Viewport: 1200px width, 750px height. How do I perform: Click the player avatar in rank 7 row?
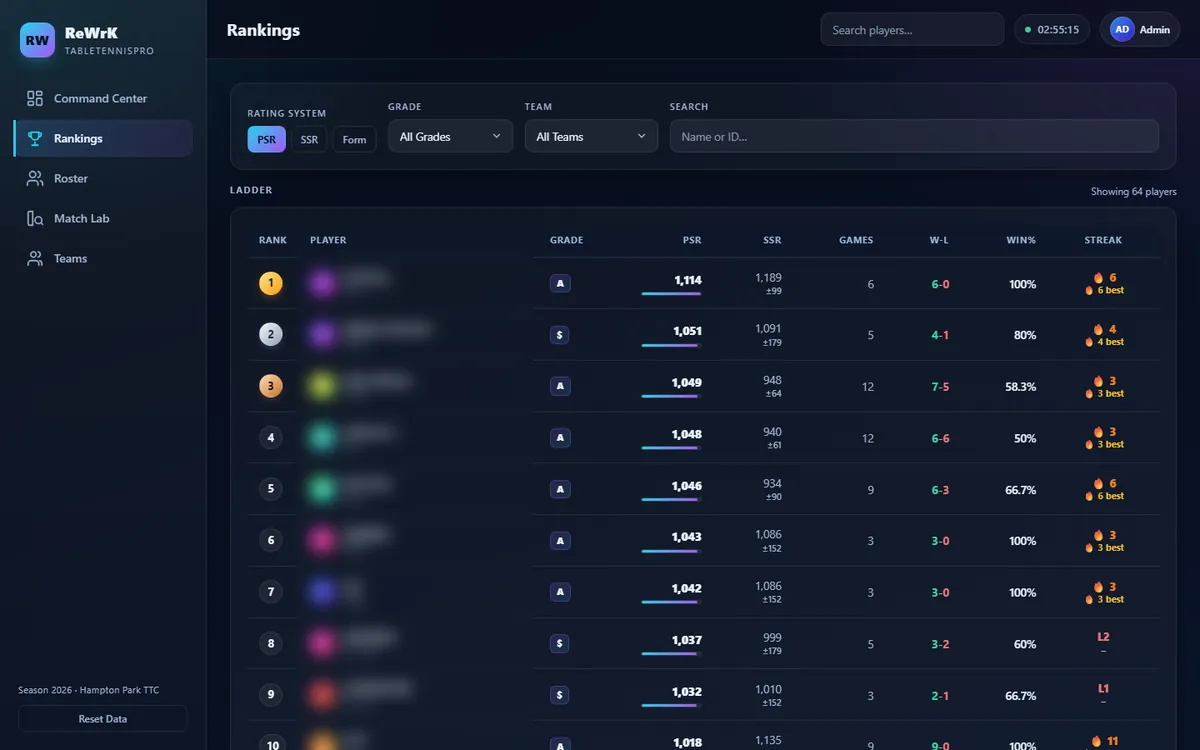(322, 592)
